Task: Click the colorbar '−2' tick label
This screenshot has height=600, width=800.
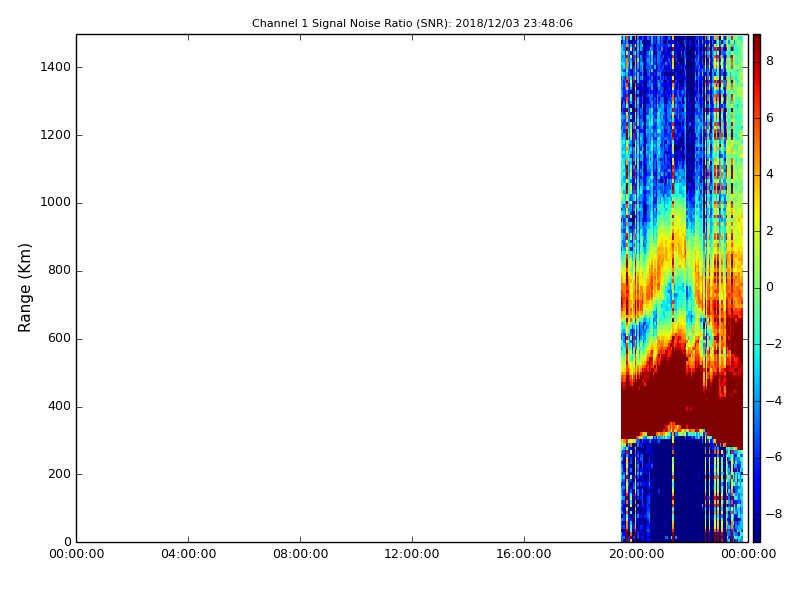Action: click(773, 344)
